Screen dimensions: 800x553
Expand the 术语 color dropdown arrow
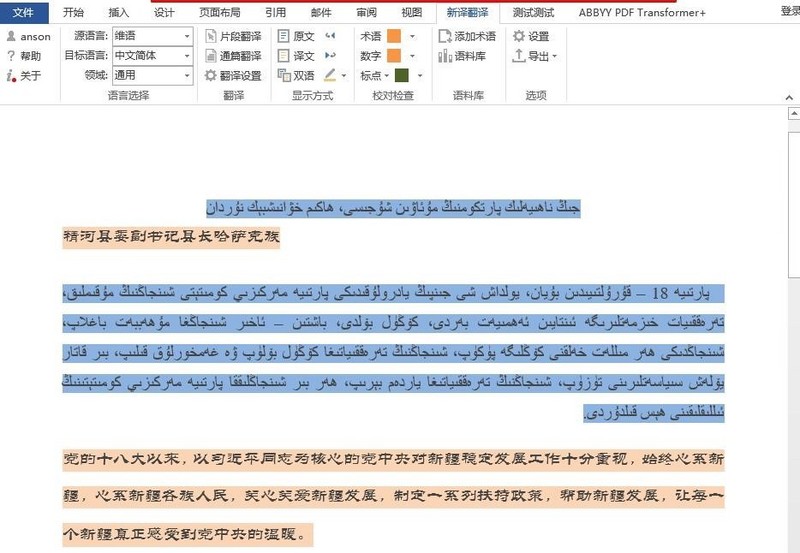click(412, 36)
